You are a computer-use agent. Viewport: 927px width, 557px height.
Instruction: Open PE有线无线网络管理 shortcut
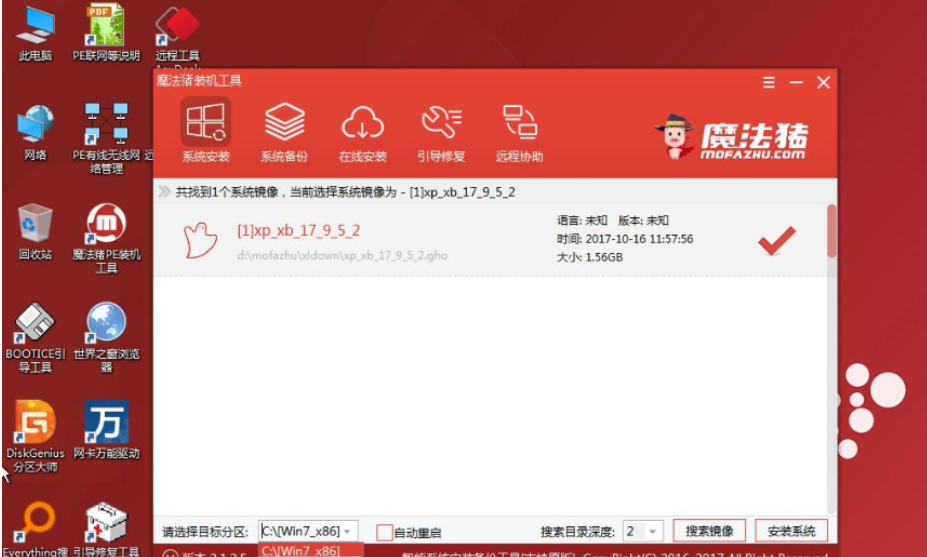point(106,137)
